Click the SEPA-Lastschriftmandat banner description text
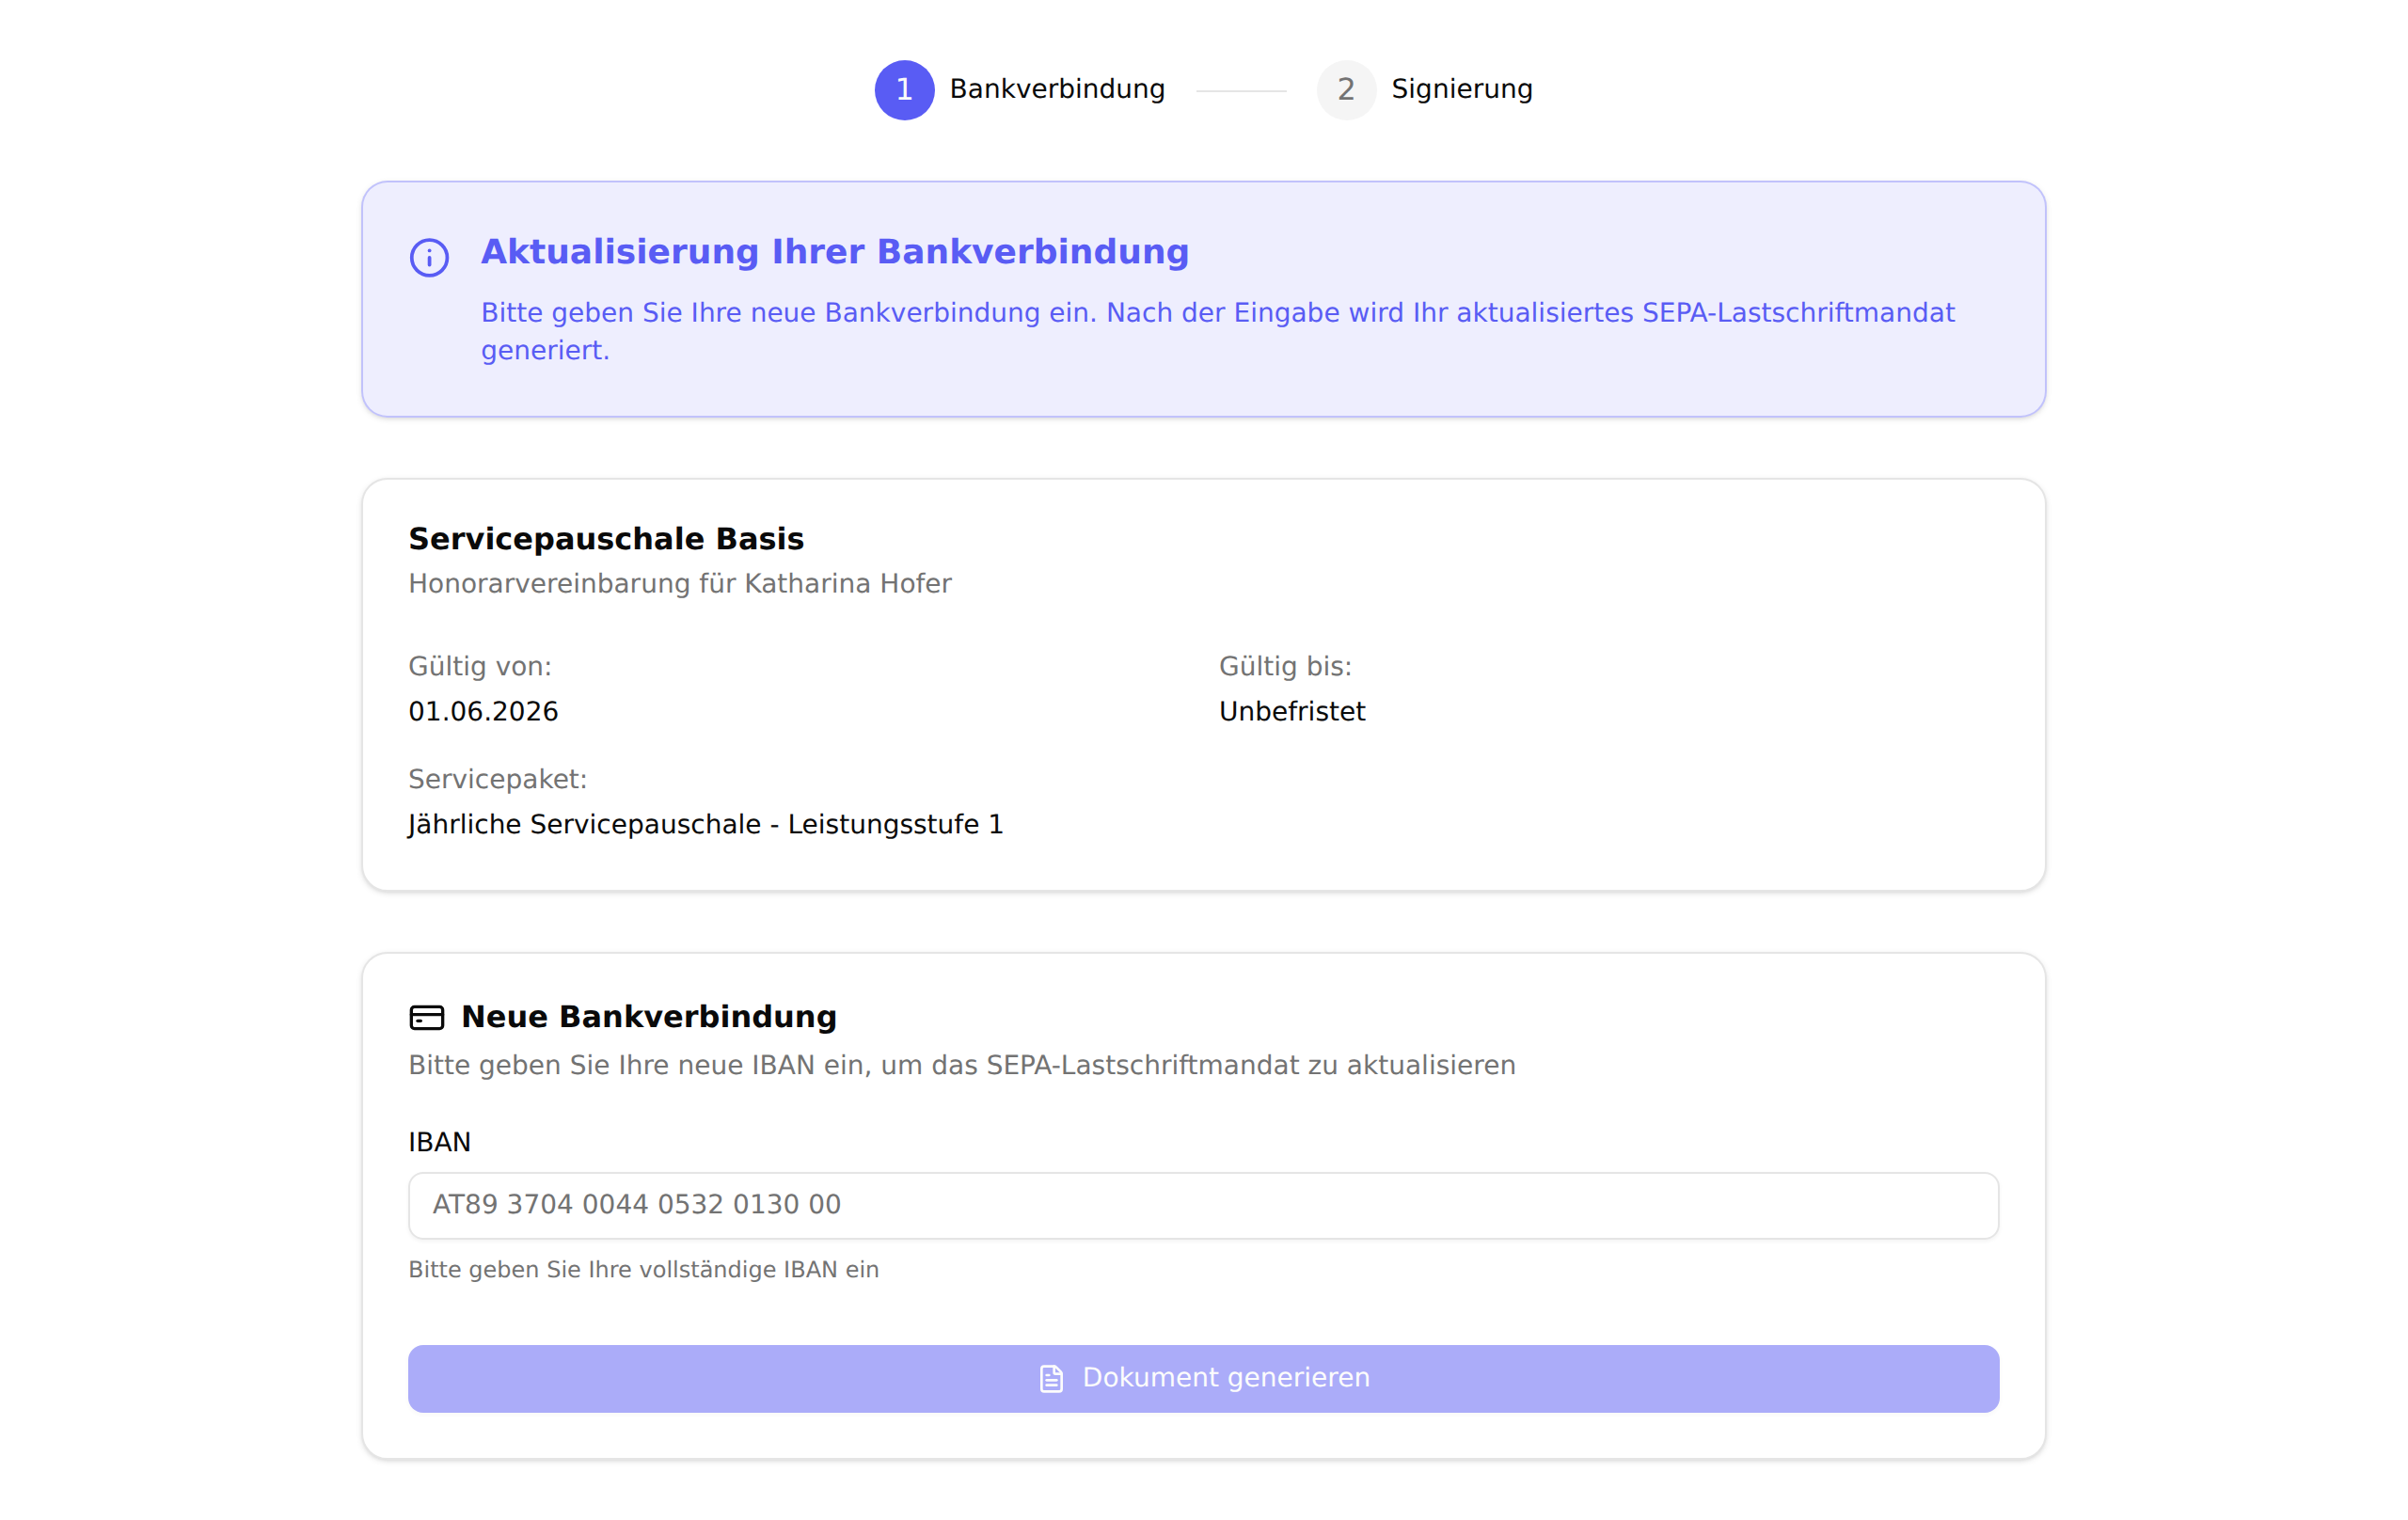 [x=1217, y=331]
